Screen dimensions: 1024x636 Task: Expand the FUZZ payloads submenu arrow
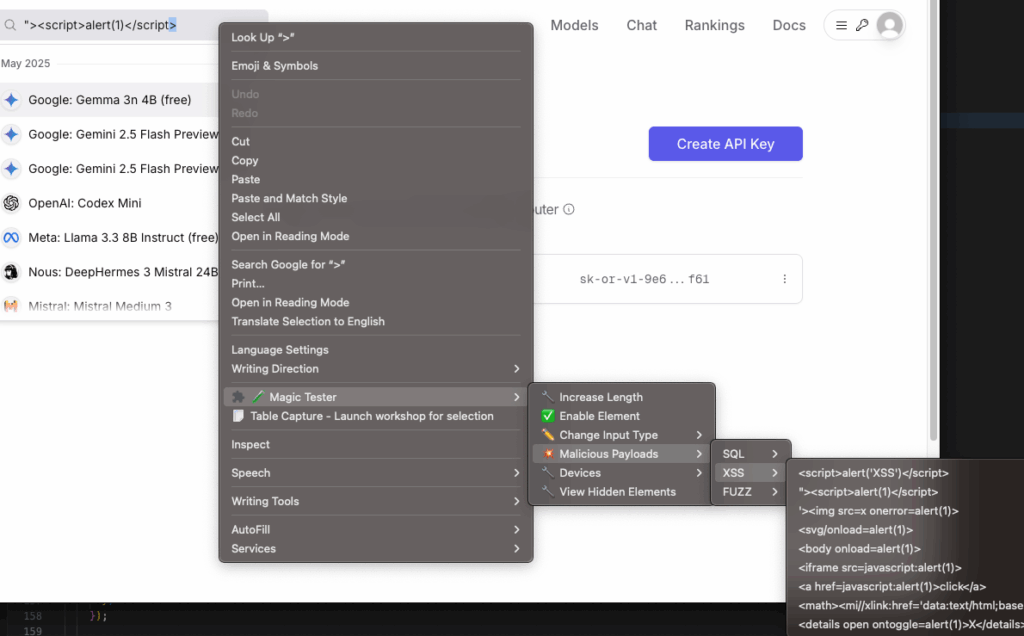pos(775,492)
